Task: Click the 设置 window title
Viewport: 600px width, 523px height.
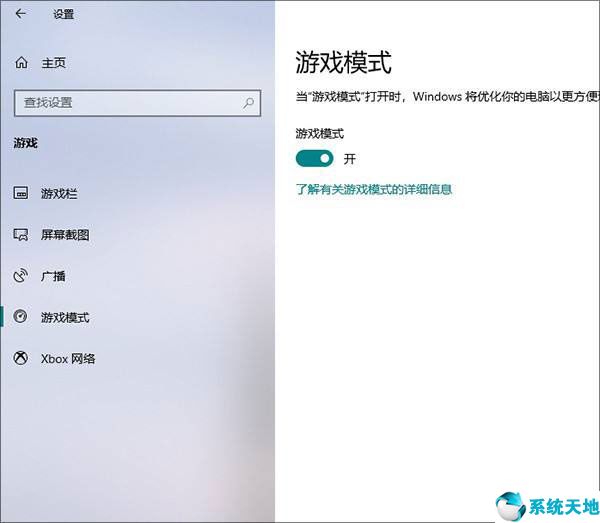Action: 64,14
